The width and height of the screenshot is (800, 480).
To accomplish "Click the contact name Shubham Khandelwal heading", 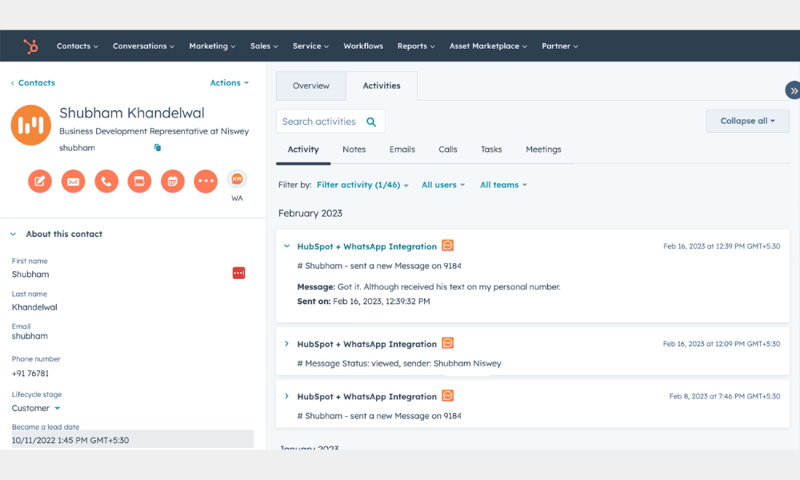I will (132, 113).
